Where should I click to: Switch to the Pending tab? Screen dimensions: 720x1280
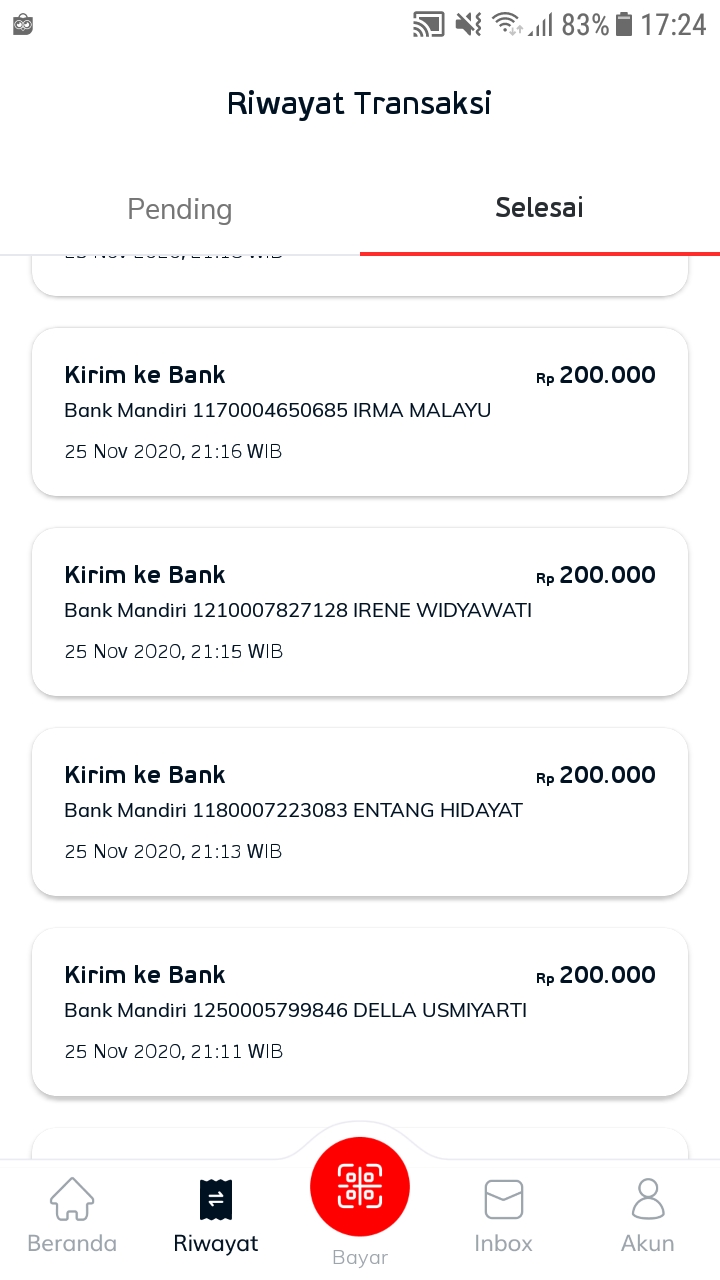(x=180, y=209)
